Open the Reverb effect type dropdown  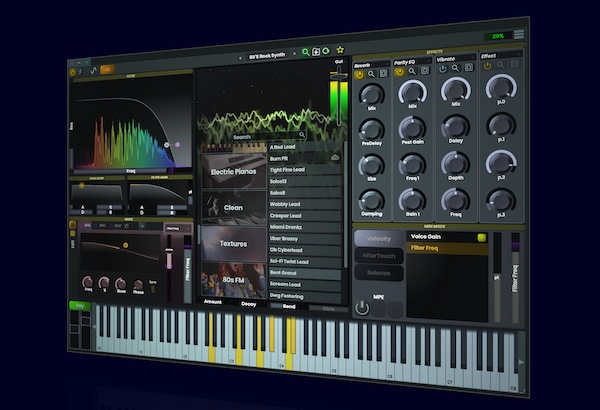click(371, 65)
